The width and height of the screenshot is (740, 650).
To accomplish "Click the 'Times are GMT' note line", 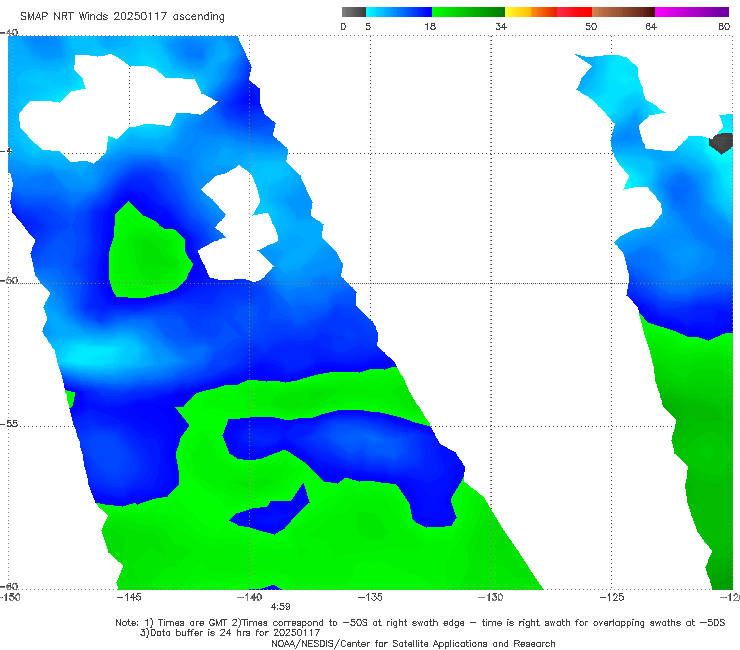I will 420,623.
